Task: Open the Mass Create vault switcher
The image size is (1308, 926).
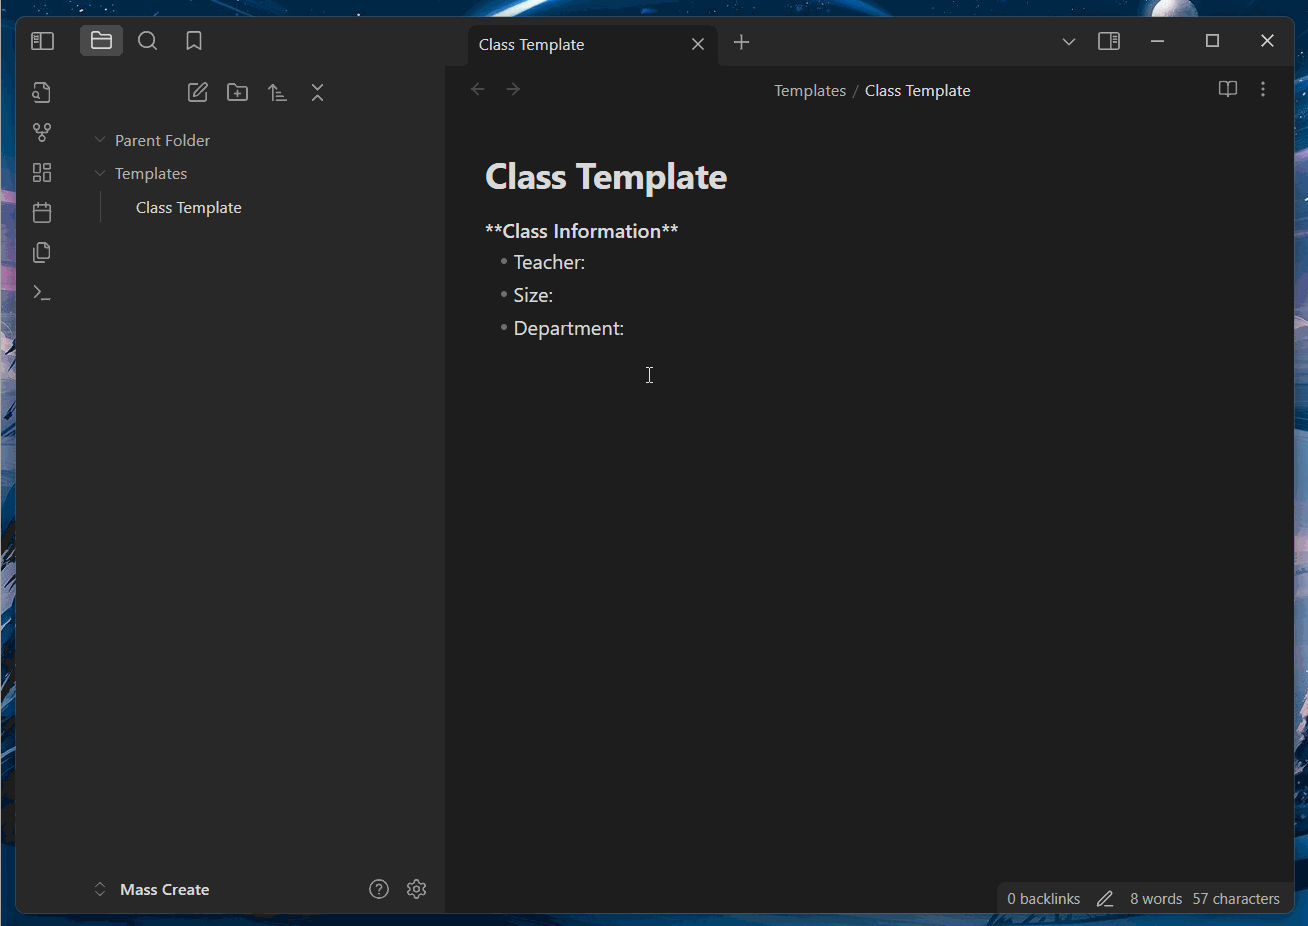Action: (152, 890)
